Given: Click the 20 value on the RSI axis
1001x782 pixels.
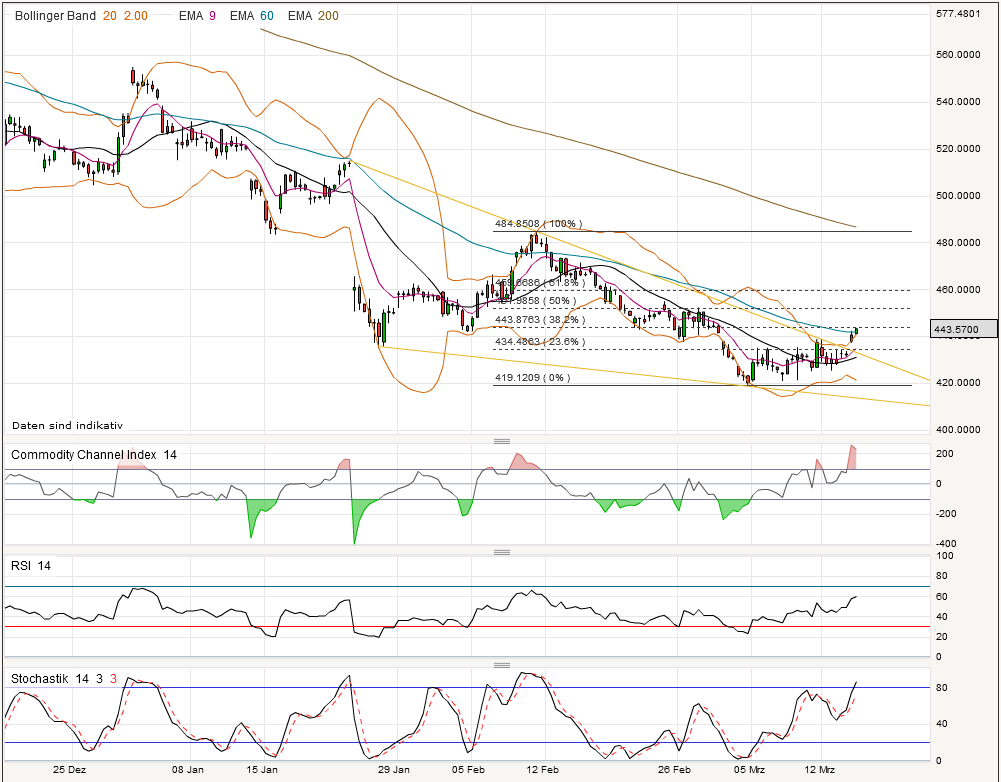Looking at the screenshot, I should [x=942, y=636].
